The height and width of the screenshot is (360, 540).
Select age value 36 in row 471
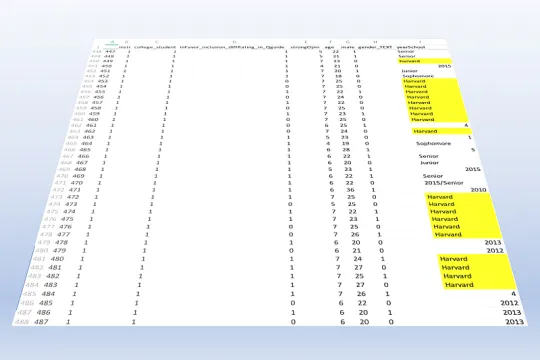coord(350,190)
